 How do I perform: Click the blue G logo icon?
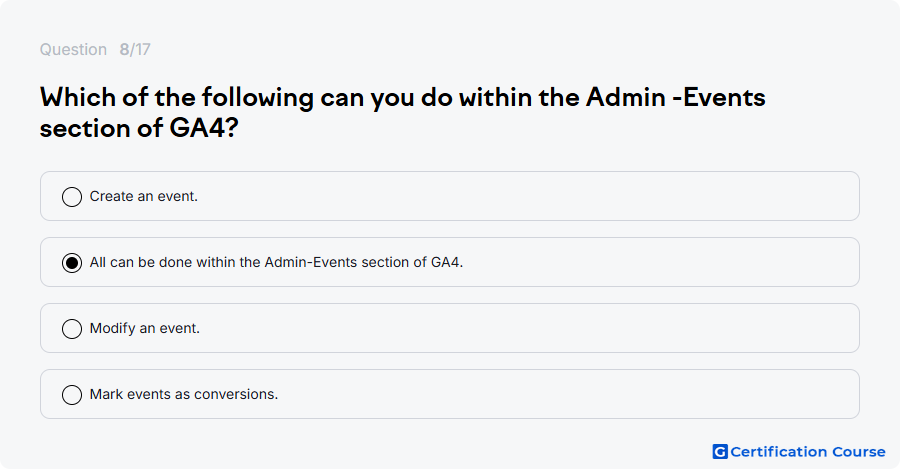[720, 452]
